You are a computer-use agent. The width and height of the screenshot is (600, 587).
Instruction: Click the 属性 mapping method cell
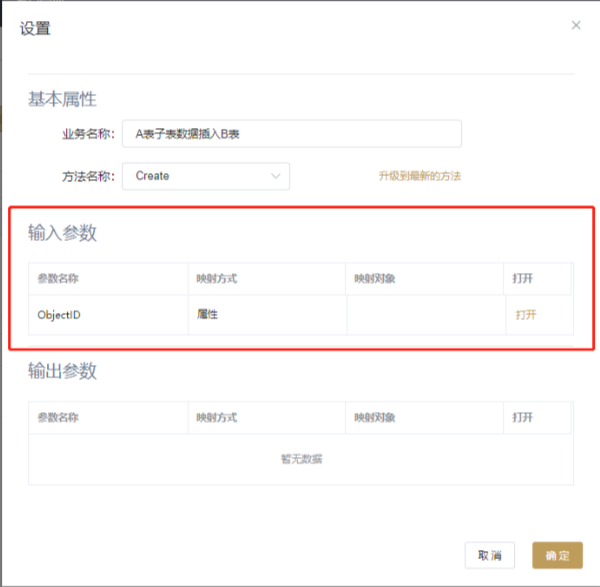pos(208,314)
